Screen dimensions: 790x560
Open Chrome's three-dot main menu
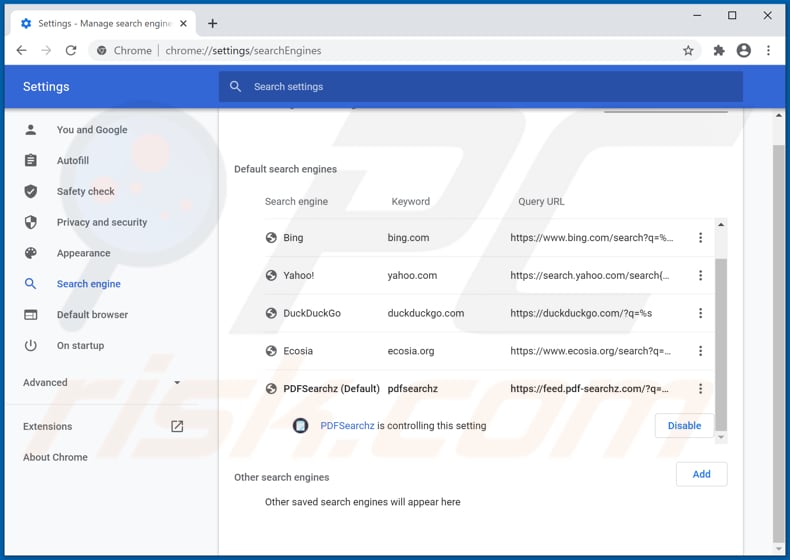768,50
